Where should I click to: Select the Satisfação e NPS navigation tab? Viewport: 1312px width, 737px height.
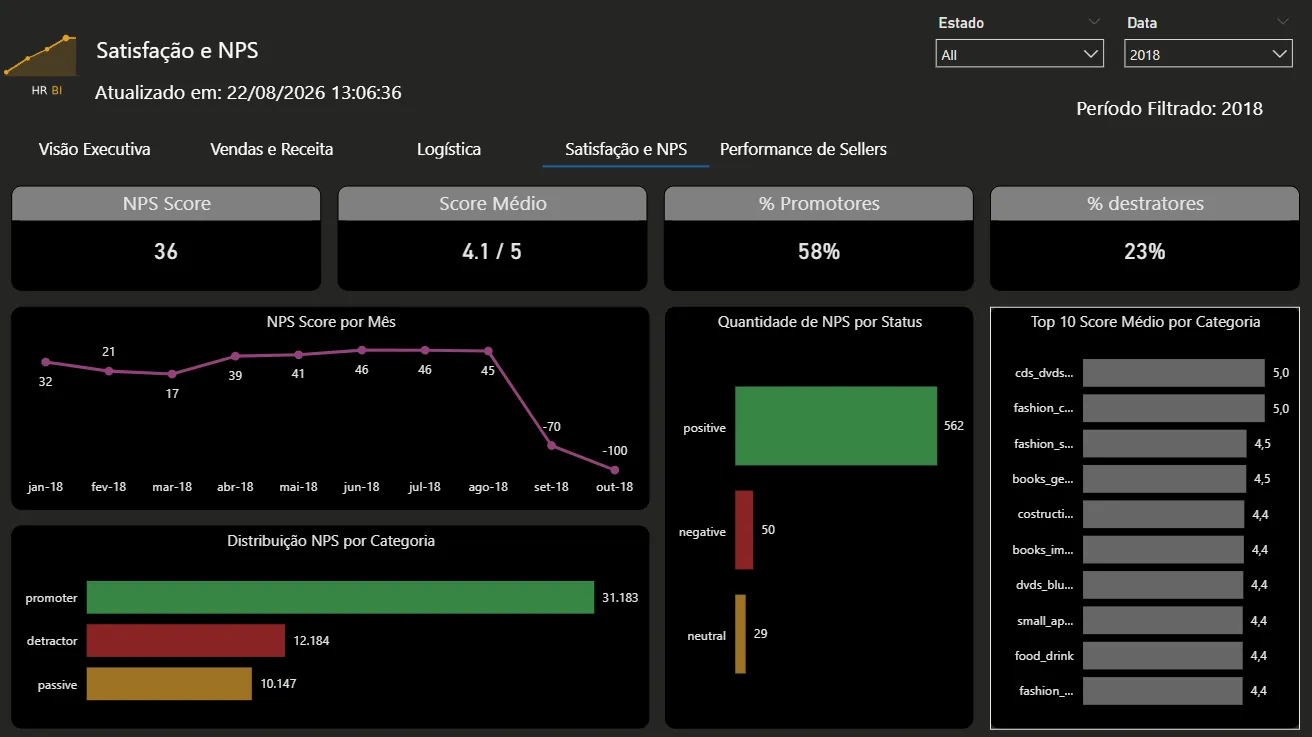tap(626, 149)
